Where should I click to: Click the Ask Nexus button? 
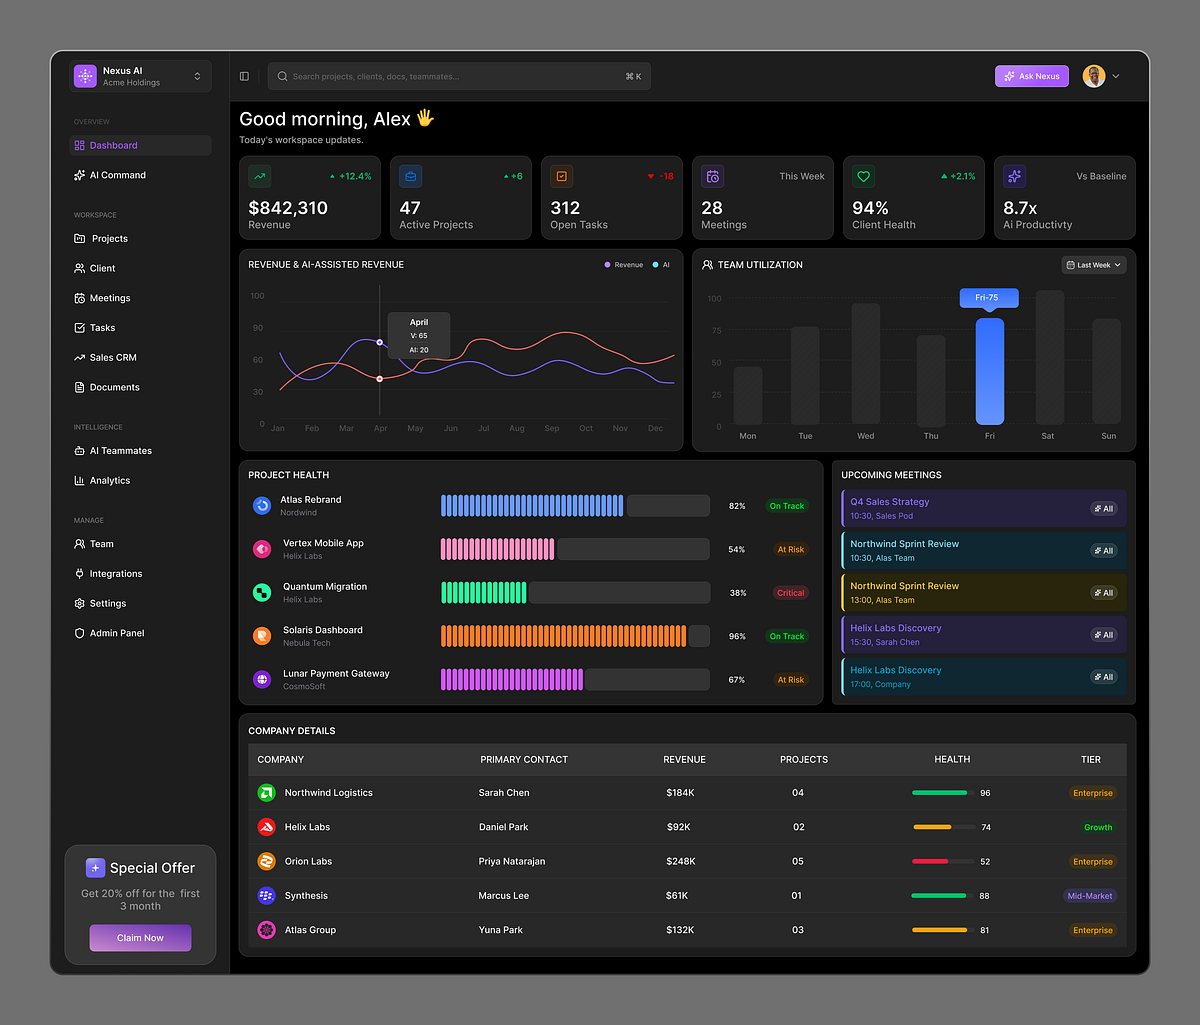click(1032, 76)
